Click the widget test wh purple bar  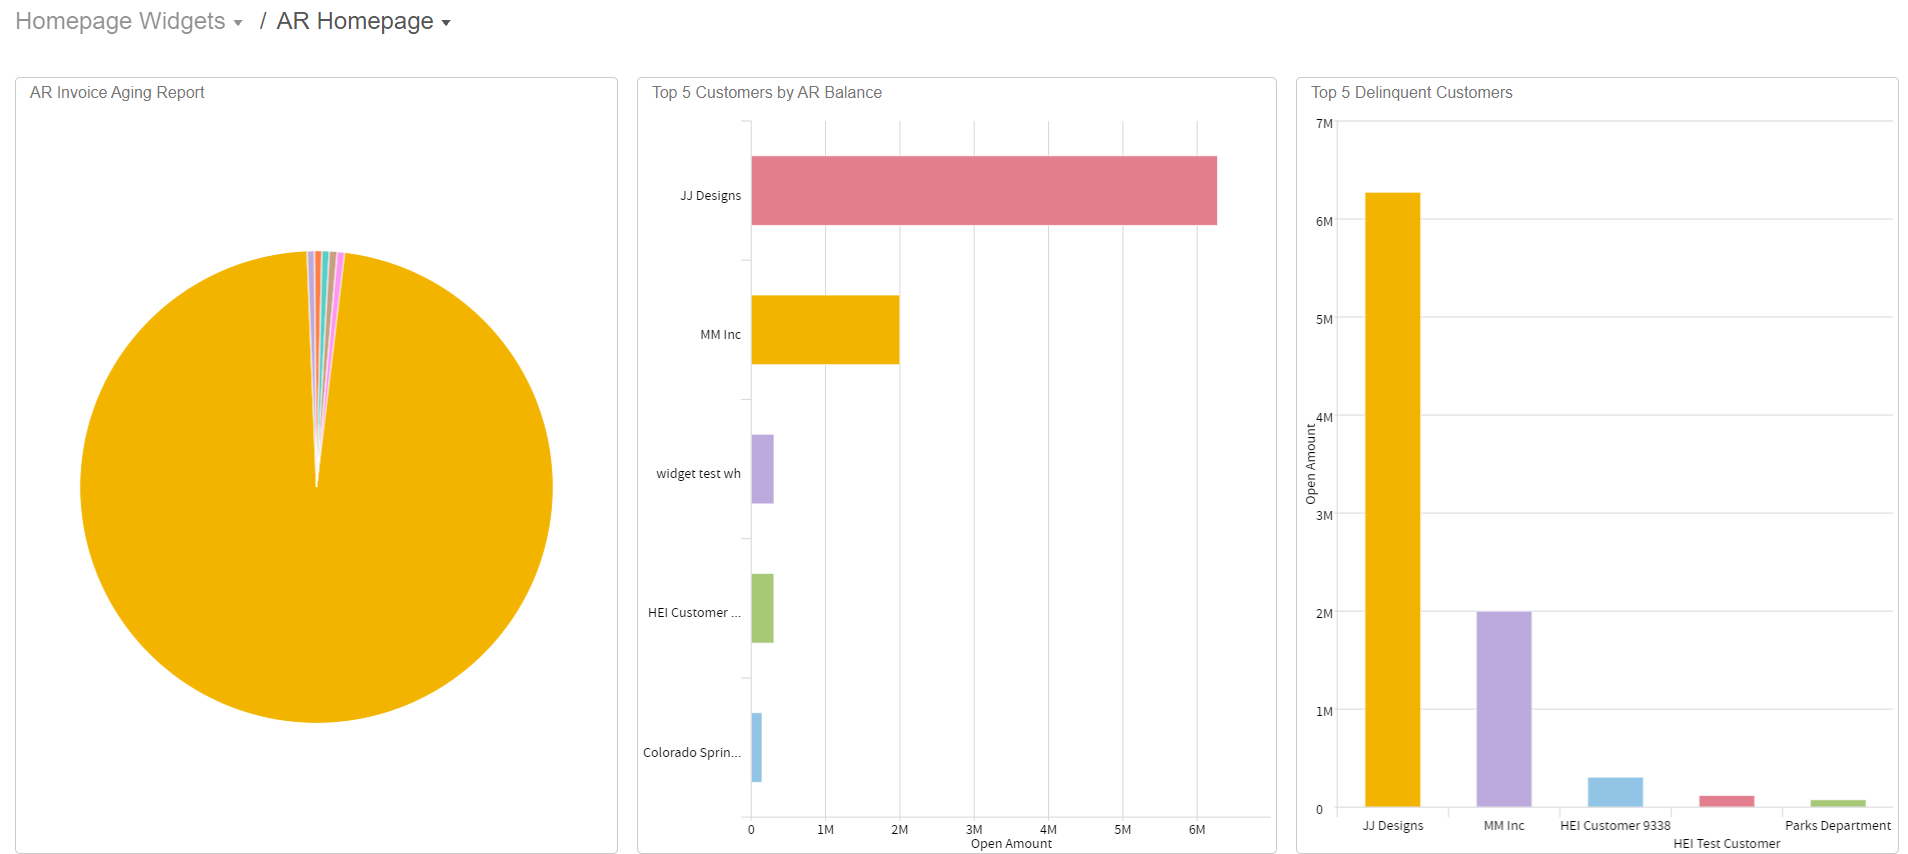click(762, 469)
